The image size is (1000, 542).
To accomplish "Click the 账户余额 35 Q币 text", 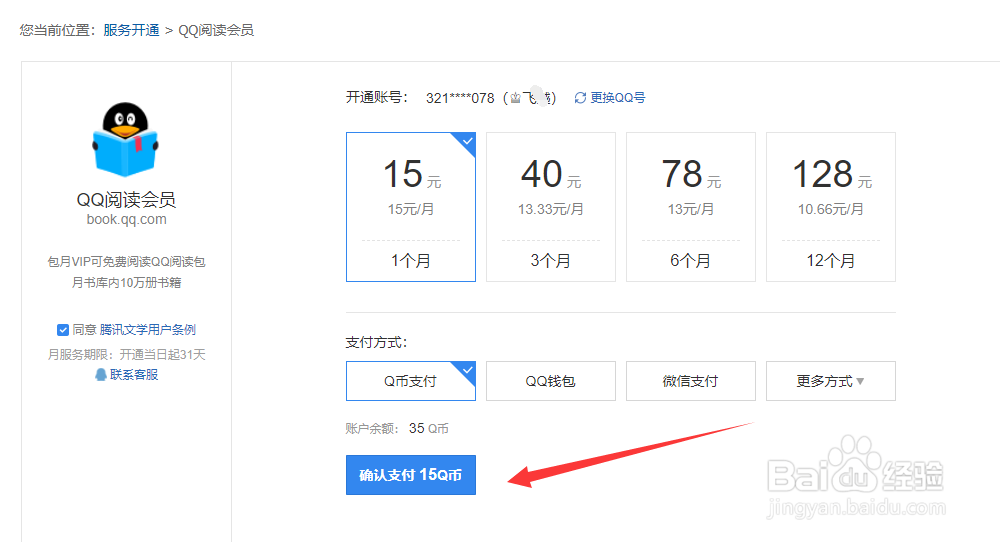I will tap(397, 428).
